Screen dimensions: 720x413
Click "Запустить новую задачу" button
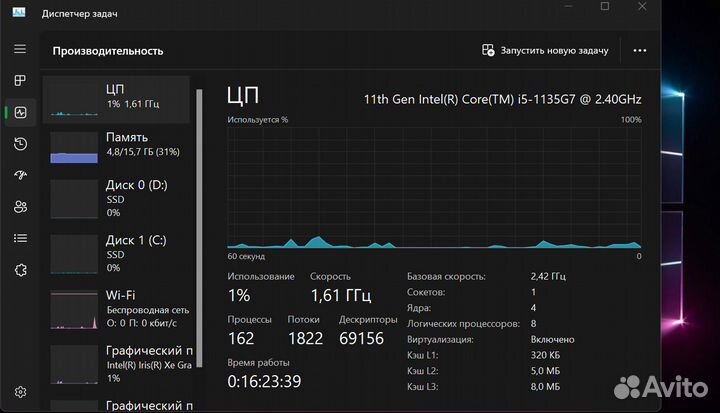point(545,50)
